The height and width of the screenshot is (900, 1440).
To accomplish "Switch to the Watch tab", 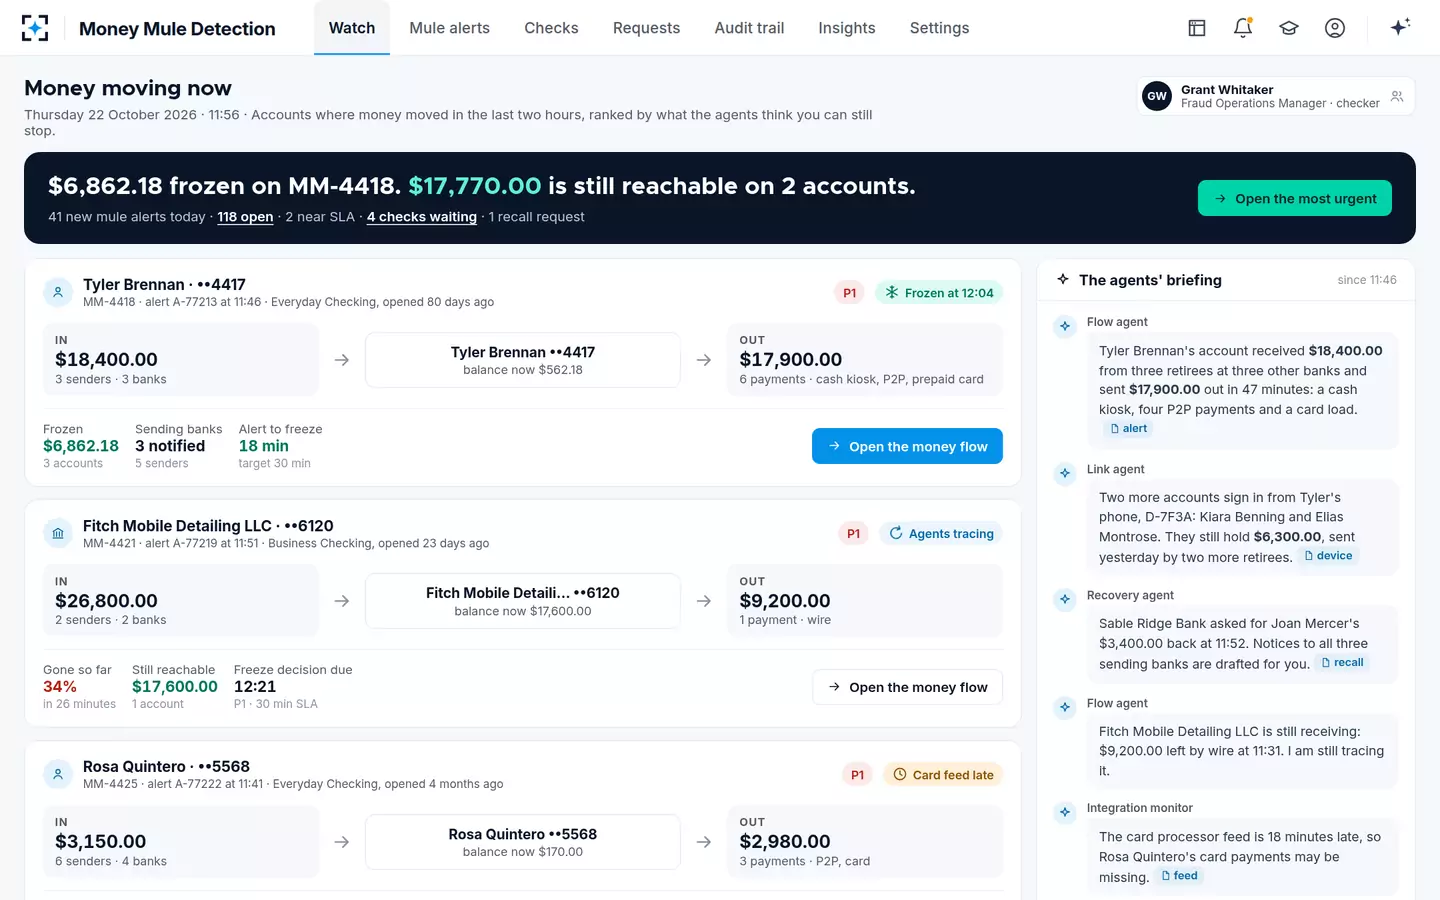I will point(352,28).
